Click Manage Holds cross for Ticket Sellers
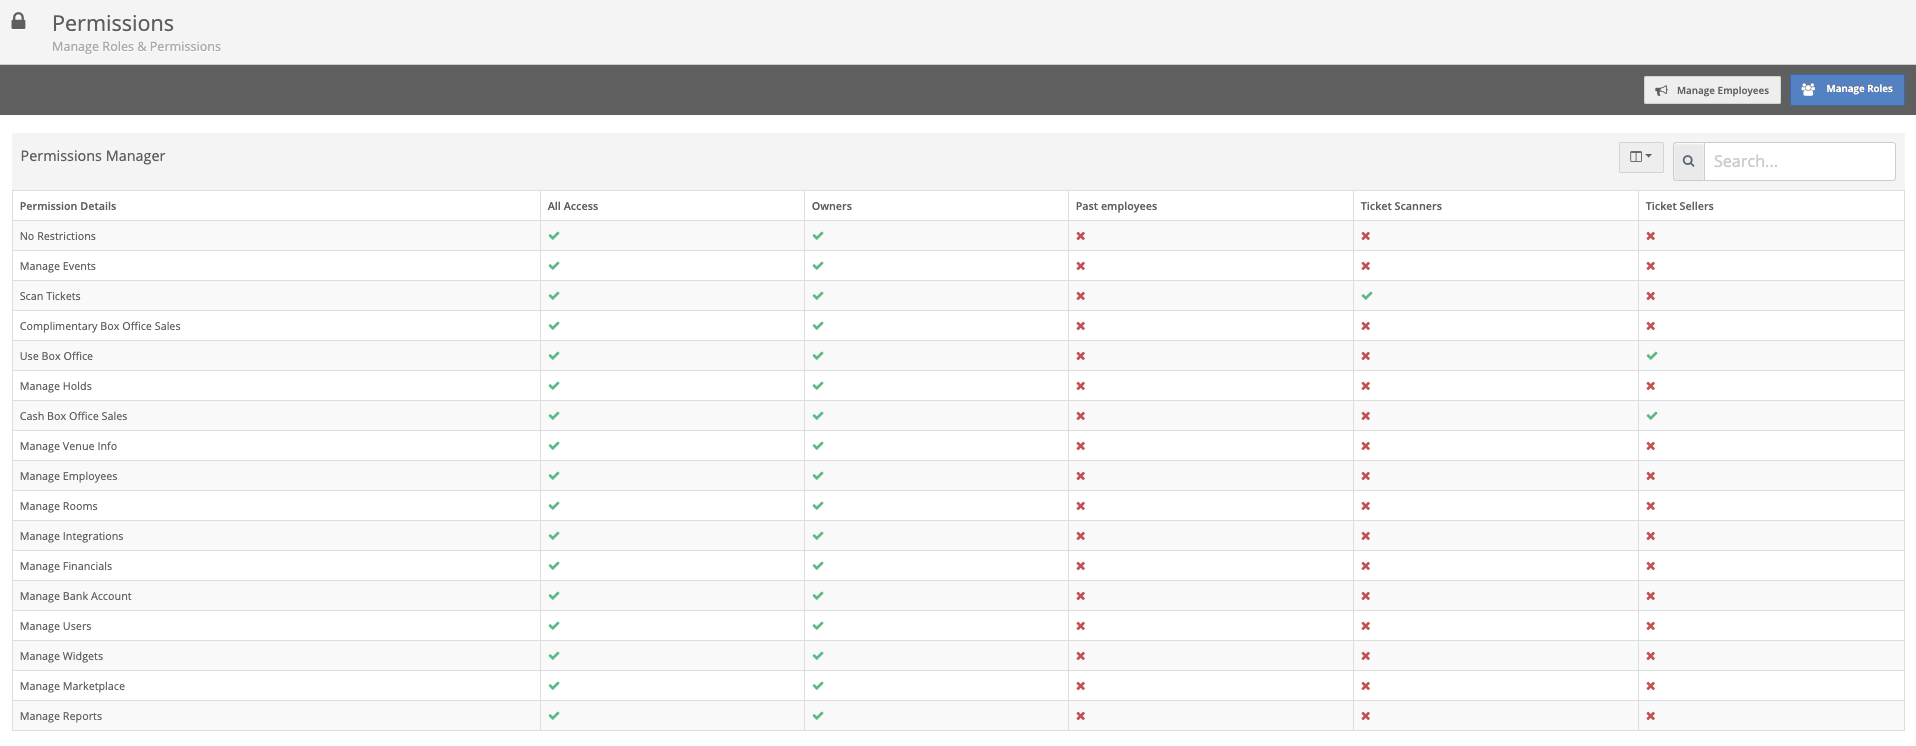Image resolution: width=1916 pixels, height=746 pixels. point(1651,386)
